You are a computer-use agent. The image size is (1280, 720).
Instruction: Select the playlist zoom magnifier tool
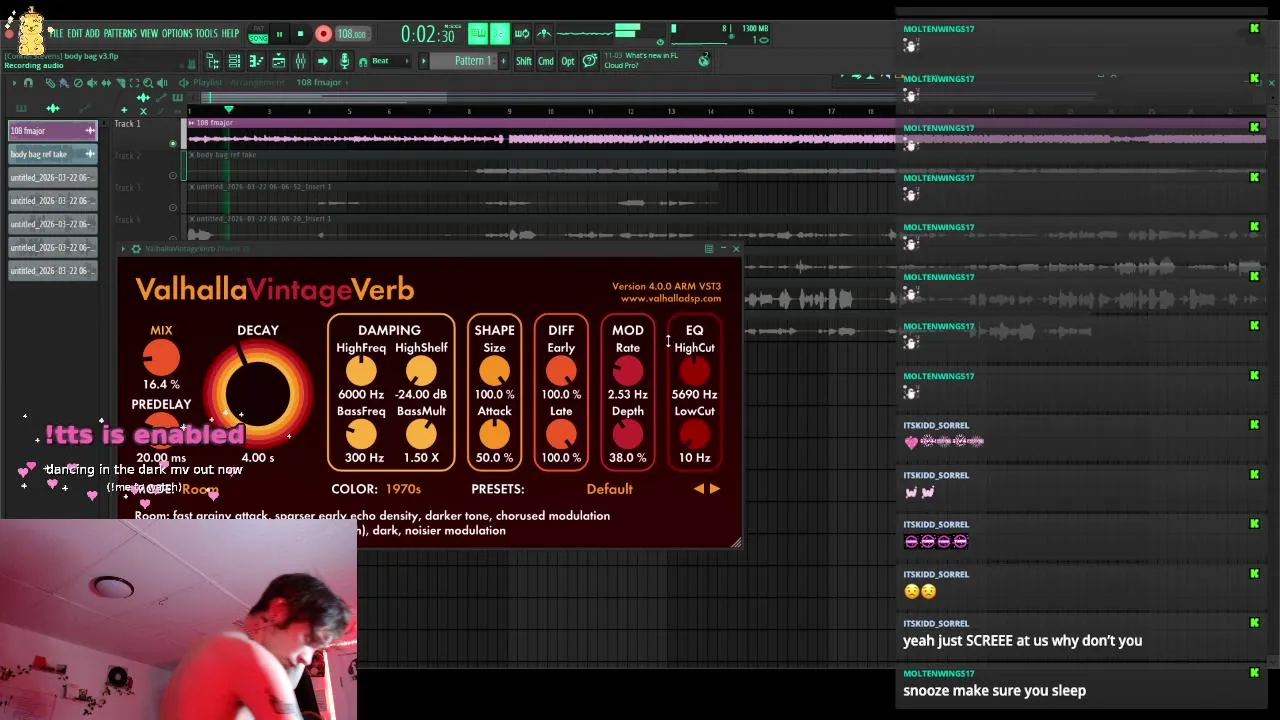click(148, 83)
